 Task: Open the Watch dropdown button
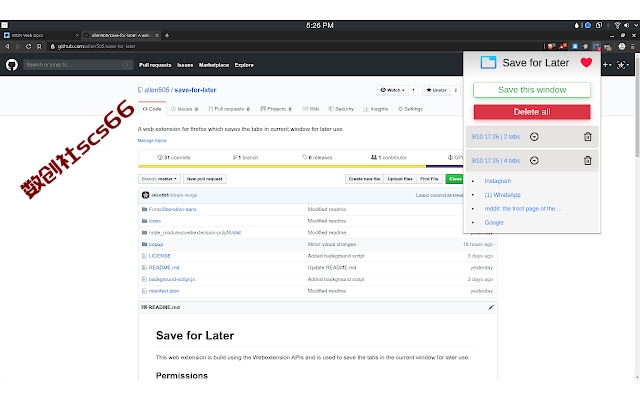[x=393, y=90]
